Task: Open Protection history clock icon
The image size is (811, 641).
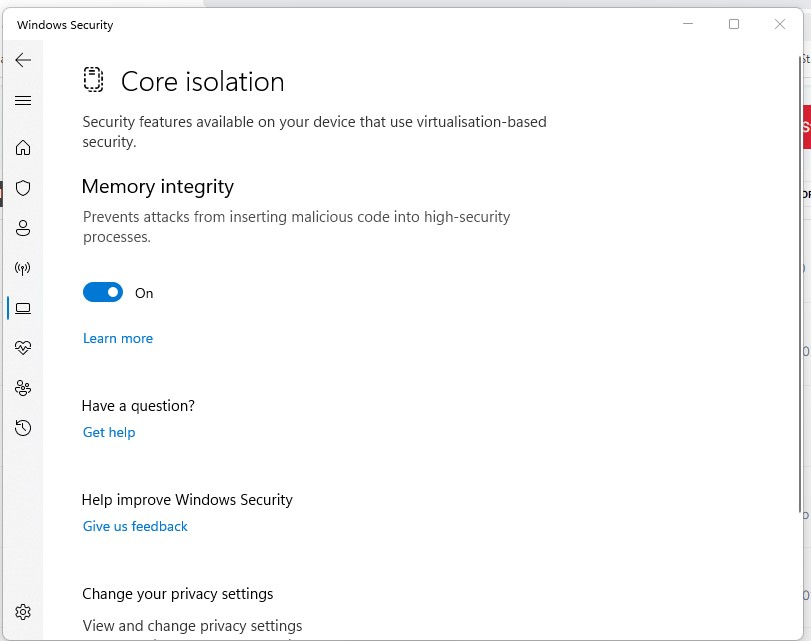Action: (x=23, y=428)
